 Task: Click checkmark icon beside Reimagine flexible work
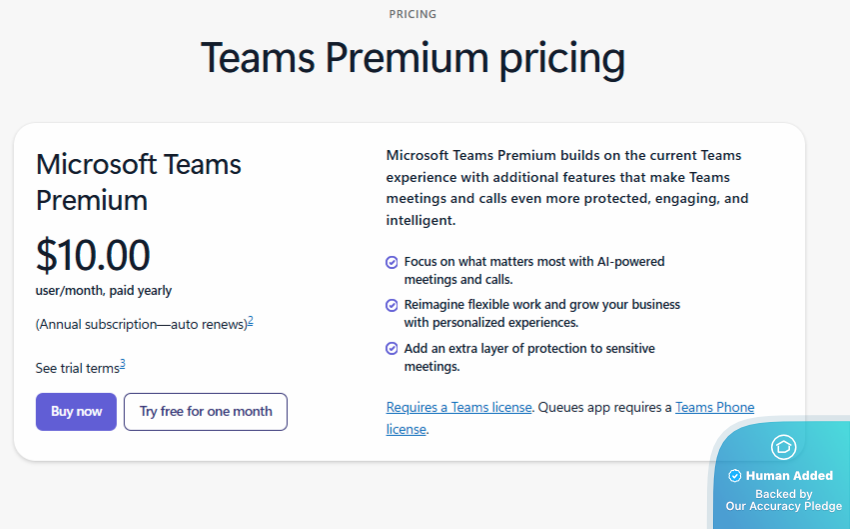(391, 305)
